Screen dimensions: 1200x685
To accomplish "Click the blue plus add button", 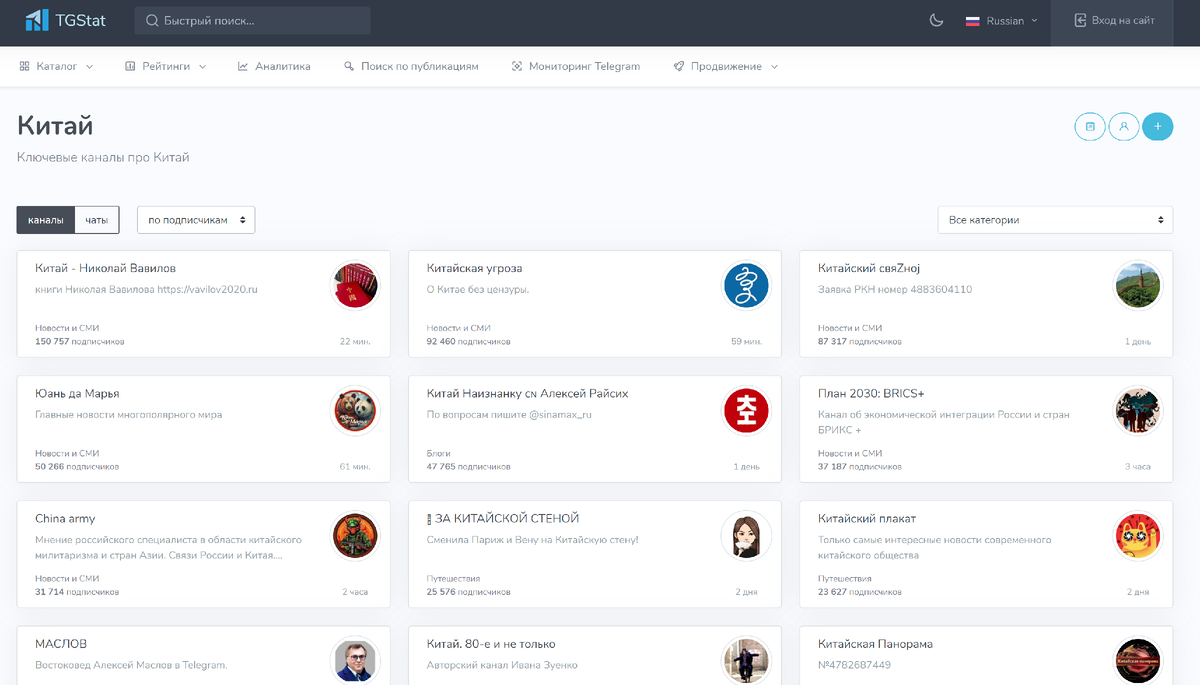I will pos(1158,126).
